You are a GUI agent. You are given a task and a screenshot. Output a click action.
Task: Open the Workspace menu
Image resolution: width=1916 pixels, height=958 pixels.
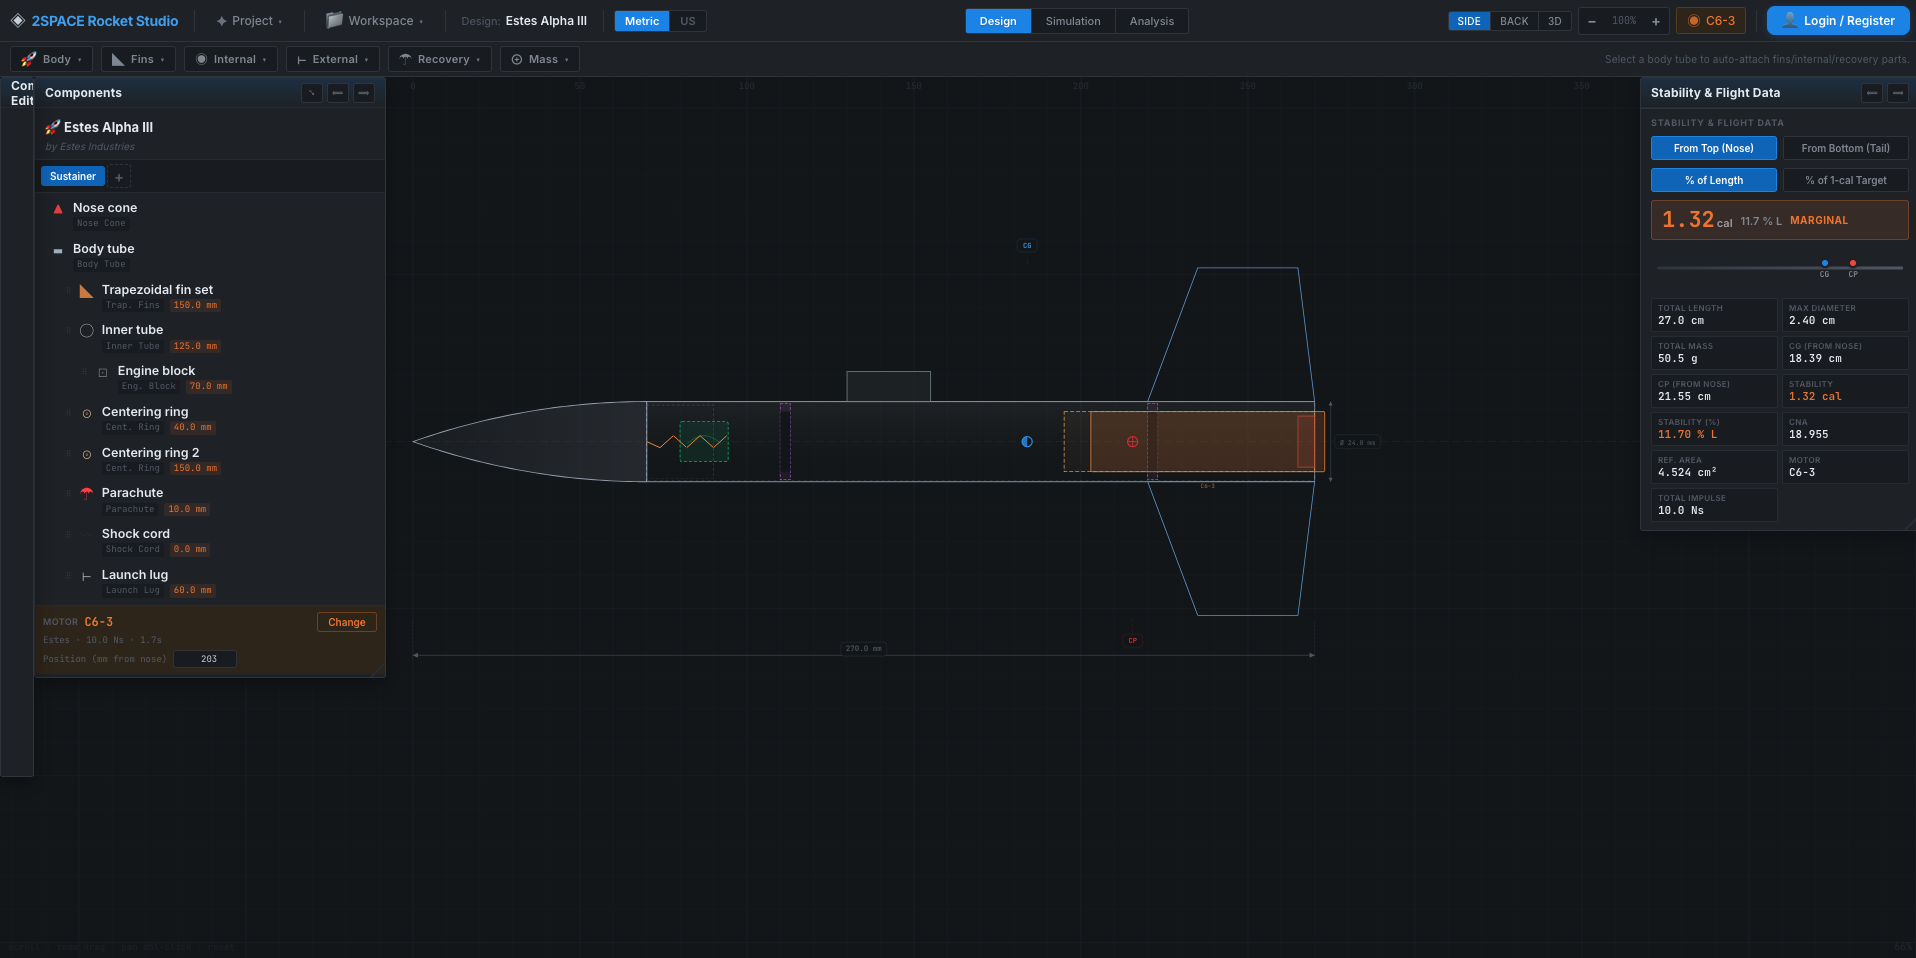pos(374,21)
